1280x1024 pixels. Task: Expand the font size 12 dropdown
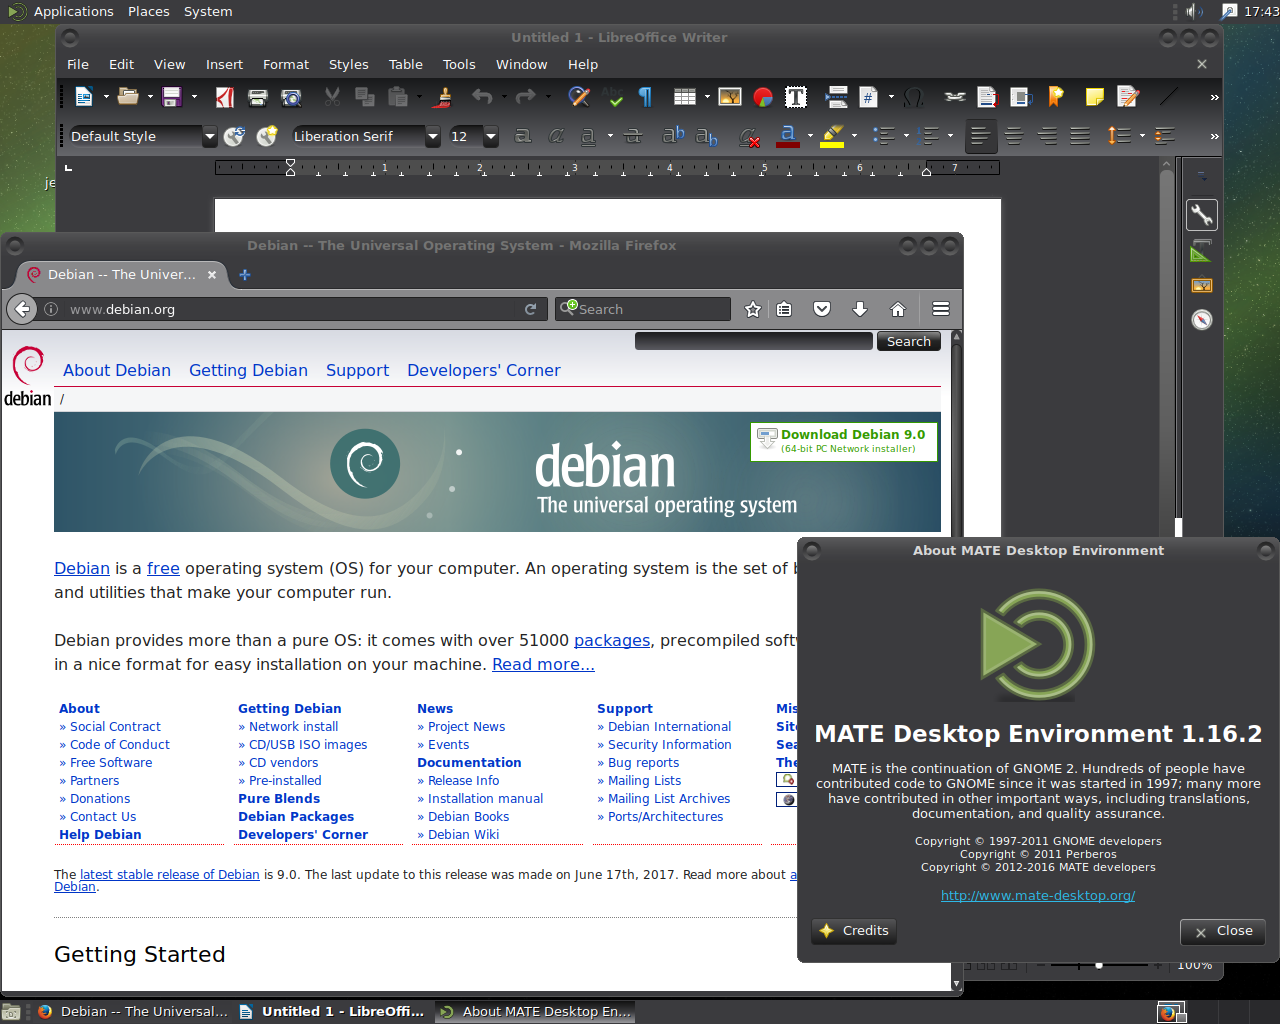(491, 136)
